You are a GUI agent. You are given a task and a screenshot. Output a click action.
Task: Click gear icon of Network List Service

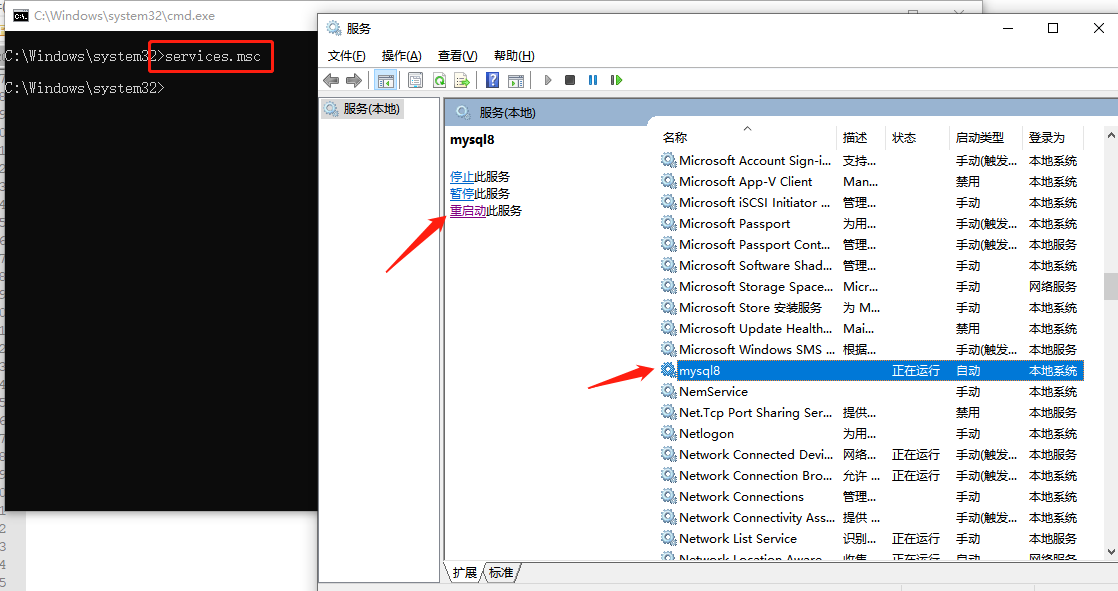[x=668, y=538]
